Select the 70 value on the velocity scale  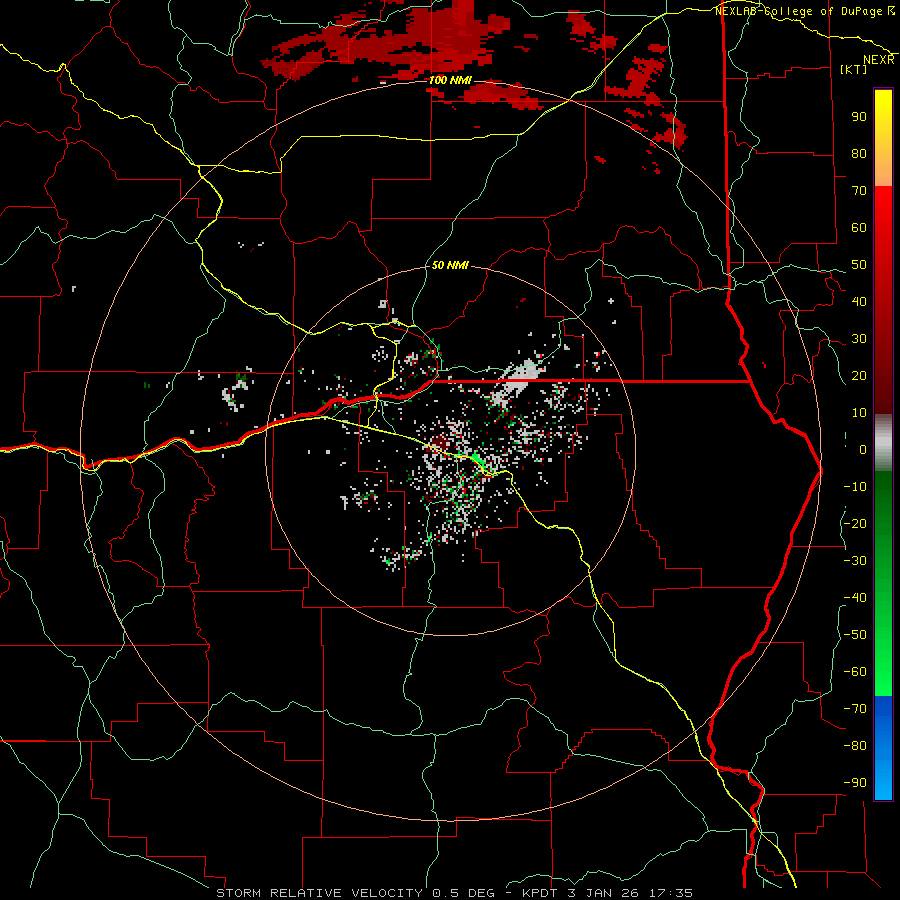(859, 191)
